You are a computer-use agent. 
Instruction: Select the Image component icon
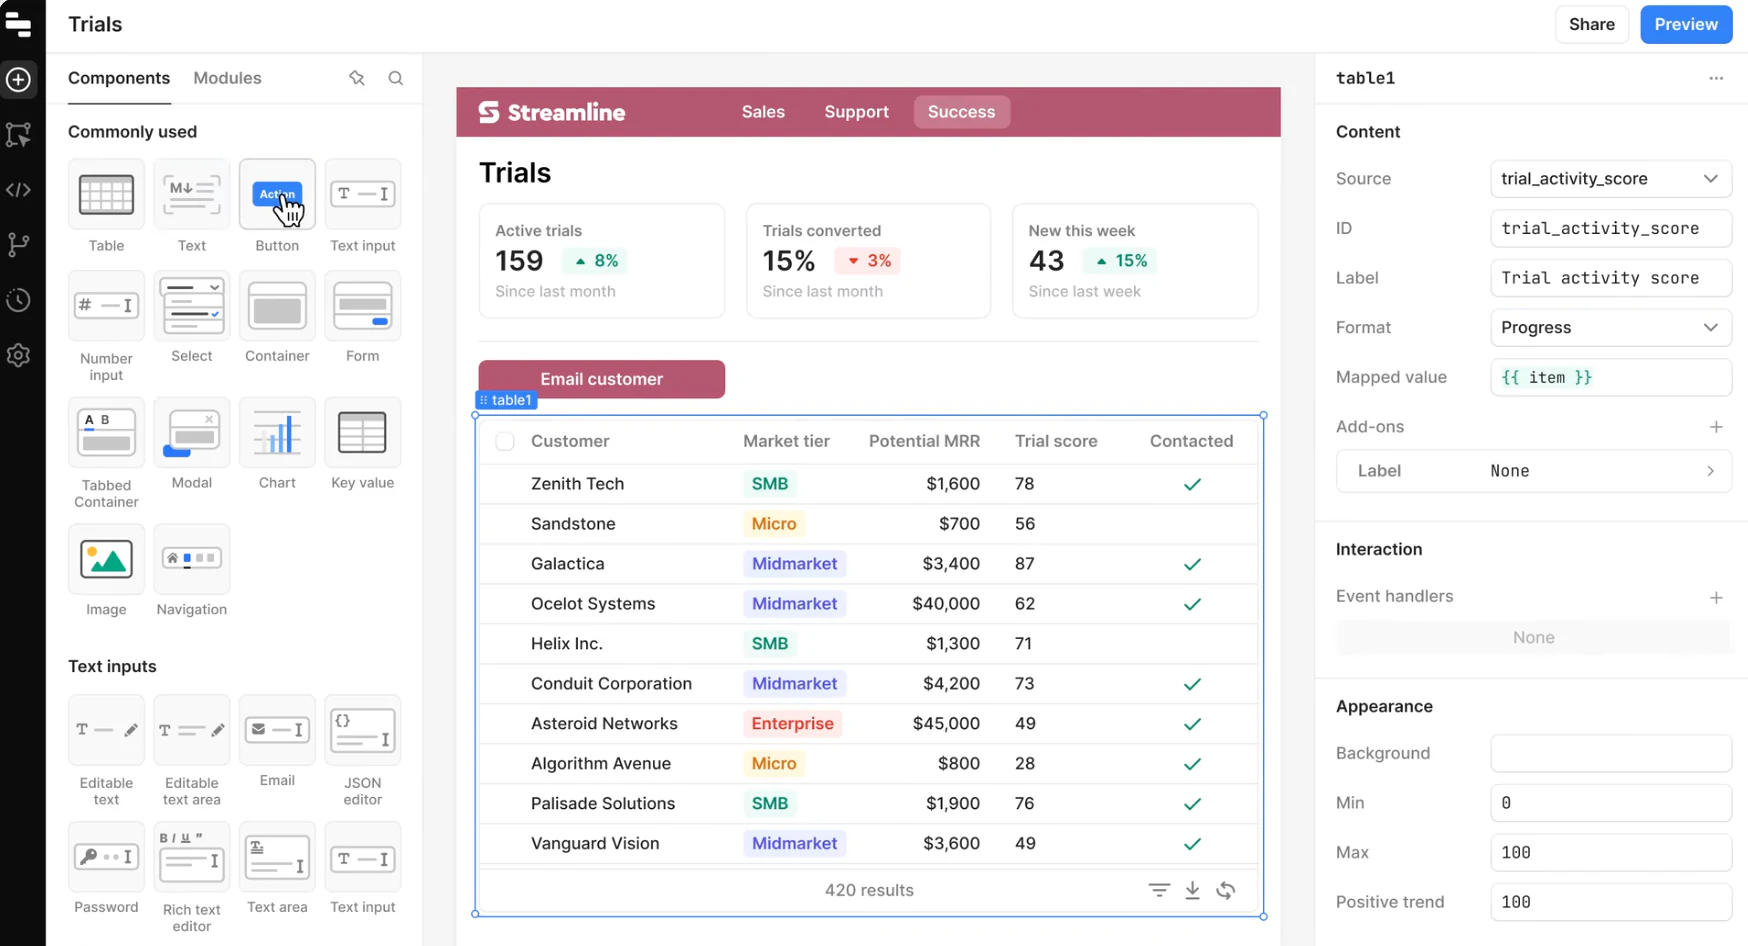coord(106,559)
